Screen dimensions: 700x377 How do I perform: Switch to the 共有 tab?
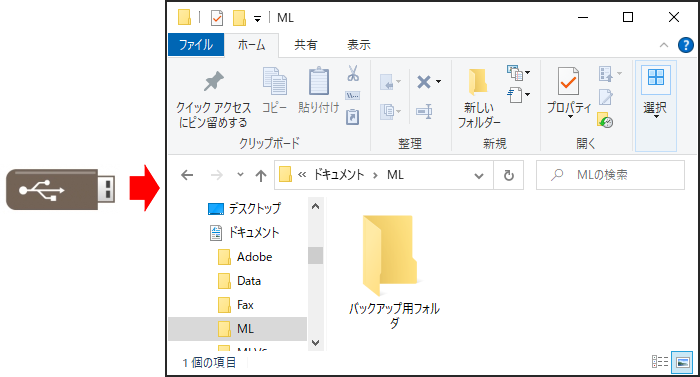[x=306, y=45]
